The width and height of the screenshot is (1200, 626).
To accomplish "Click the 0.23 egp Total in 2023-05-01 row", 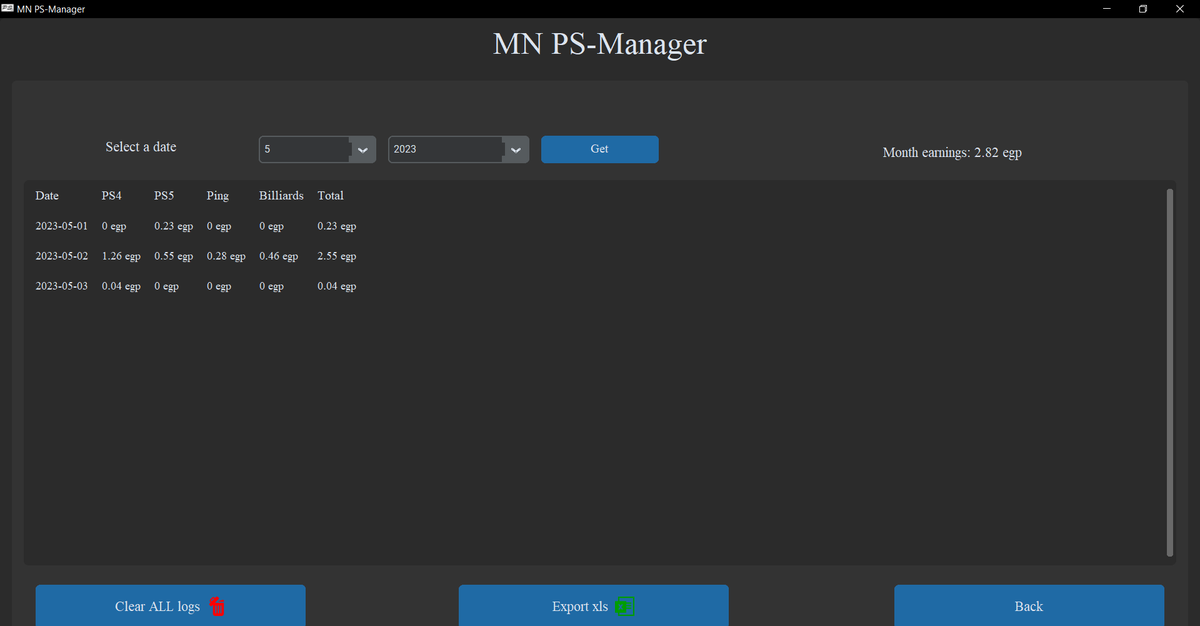I will click(337, 227).
